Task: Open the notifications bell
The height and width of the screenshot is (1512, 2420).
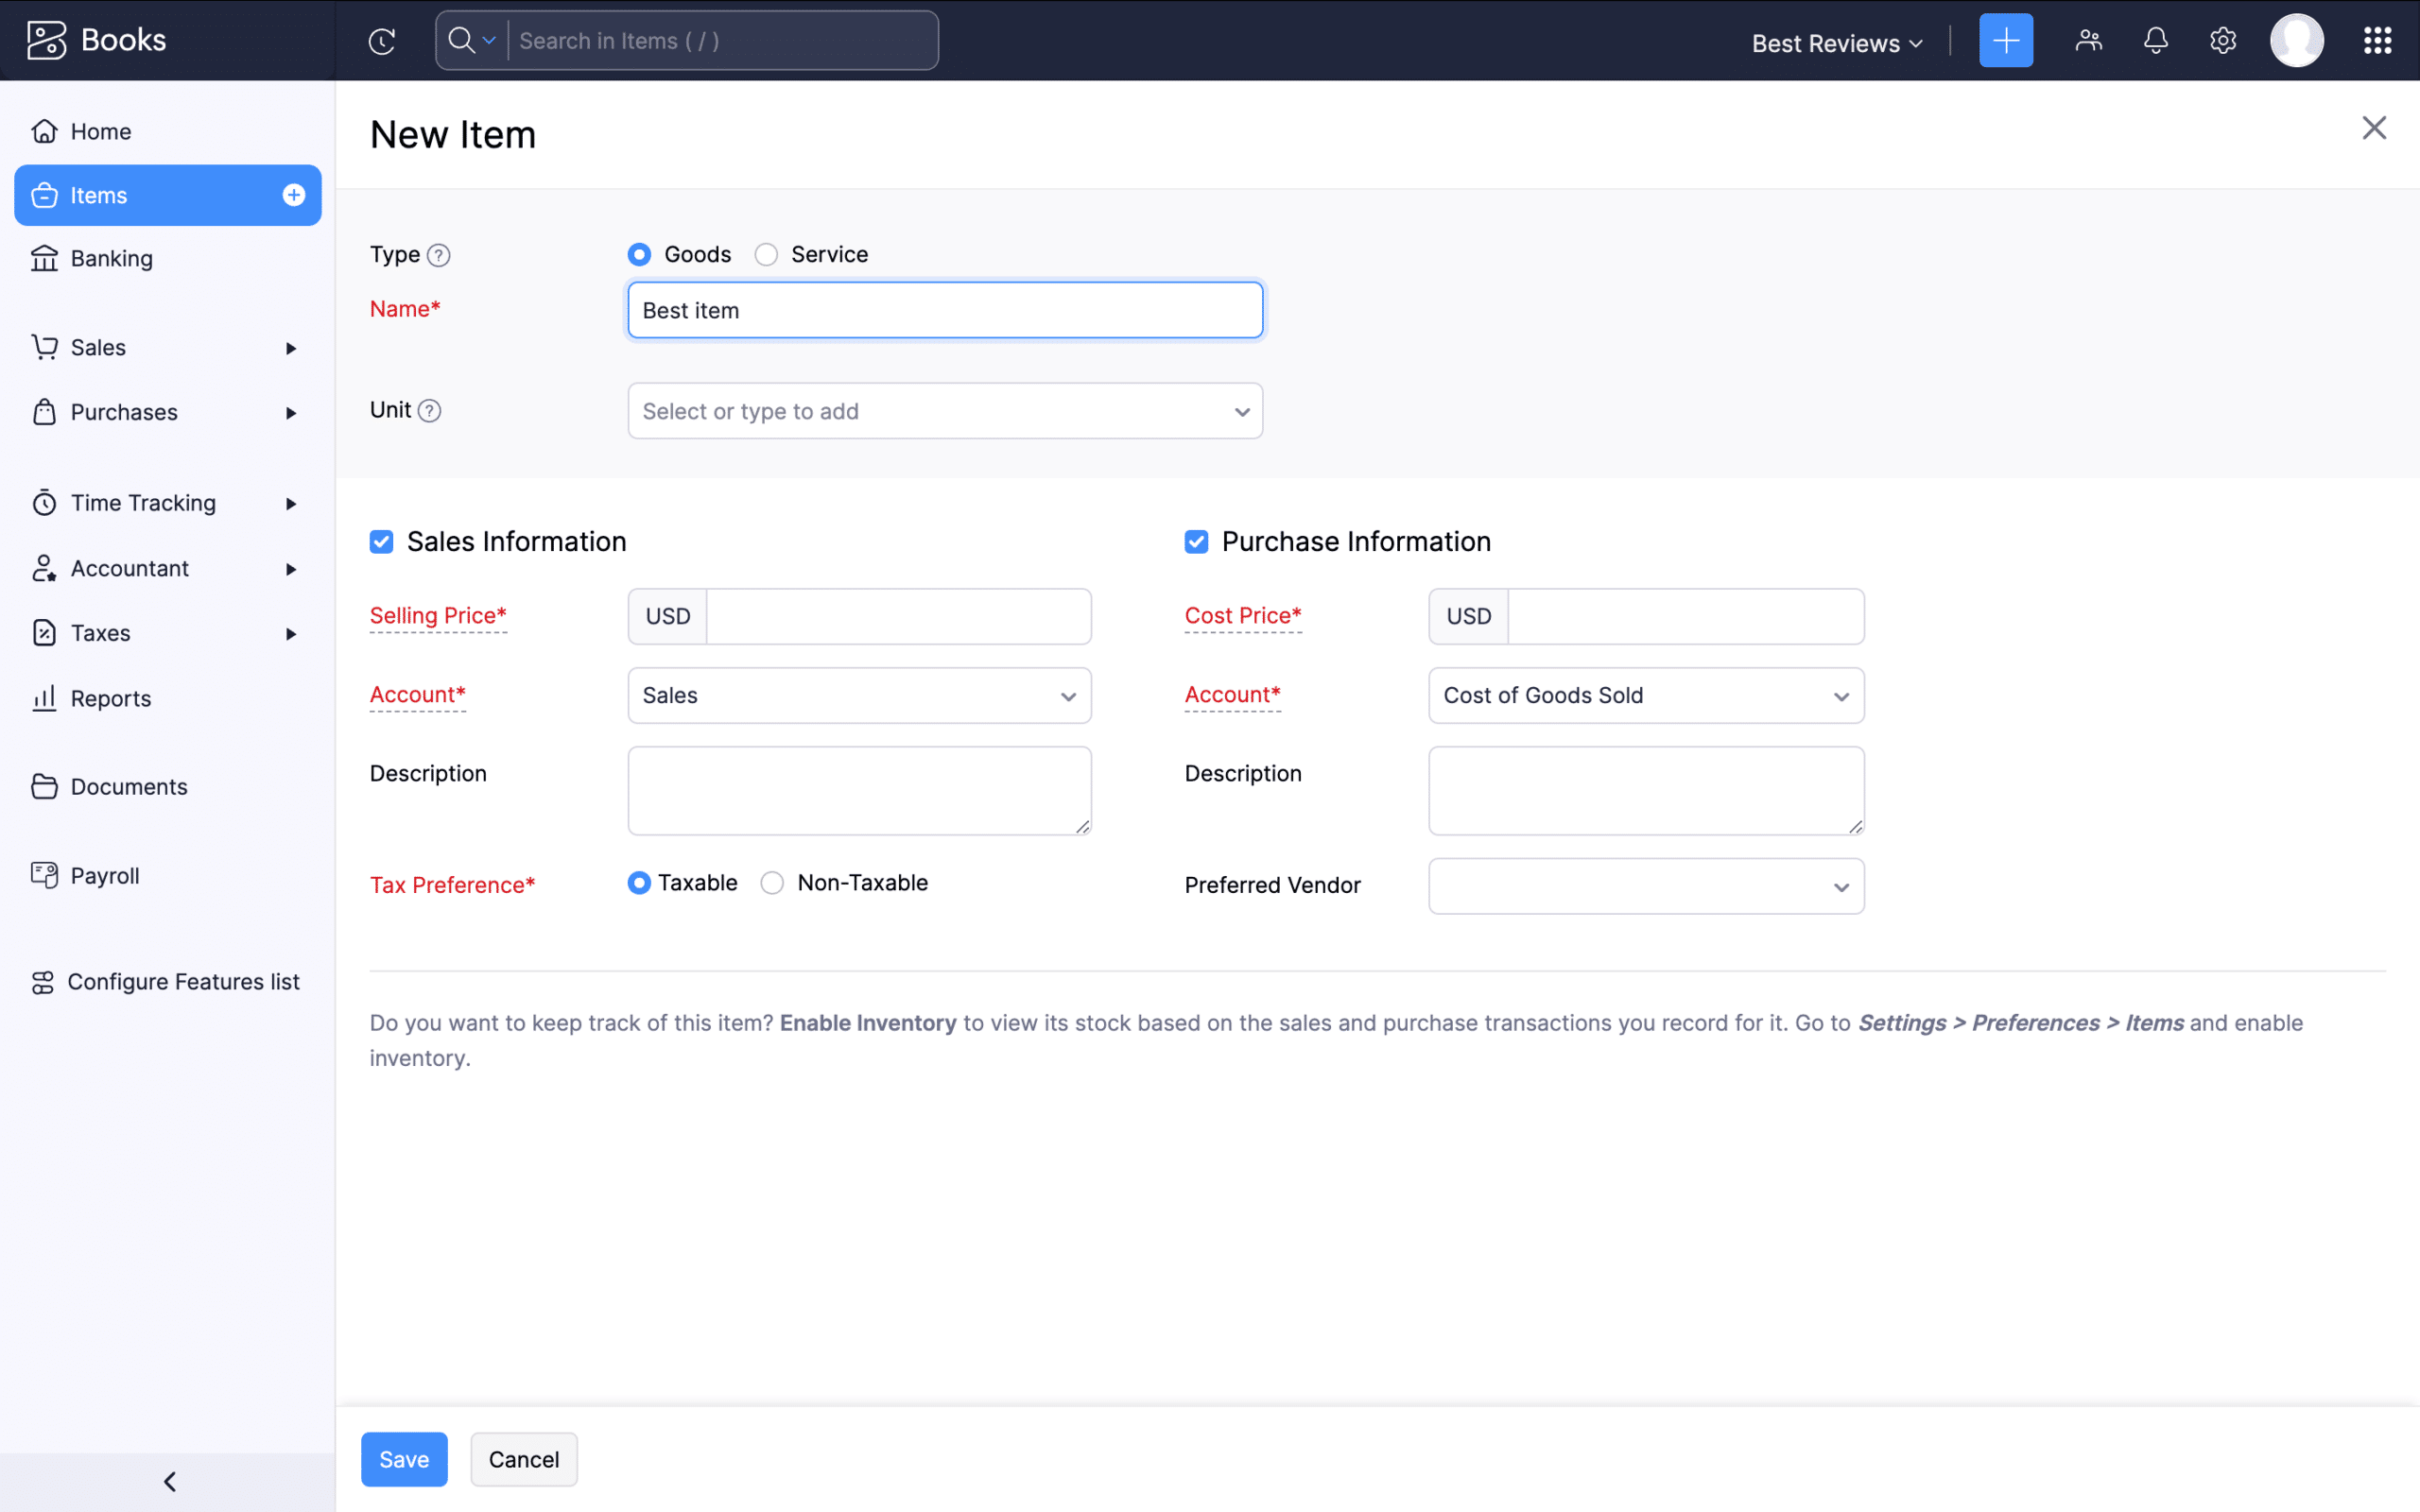Action: pyautogui.click(x=2155, y=41)
